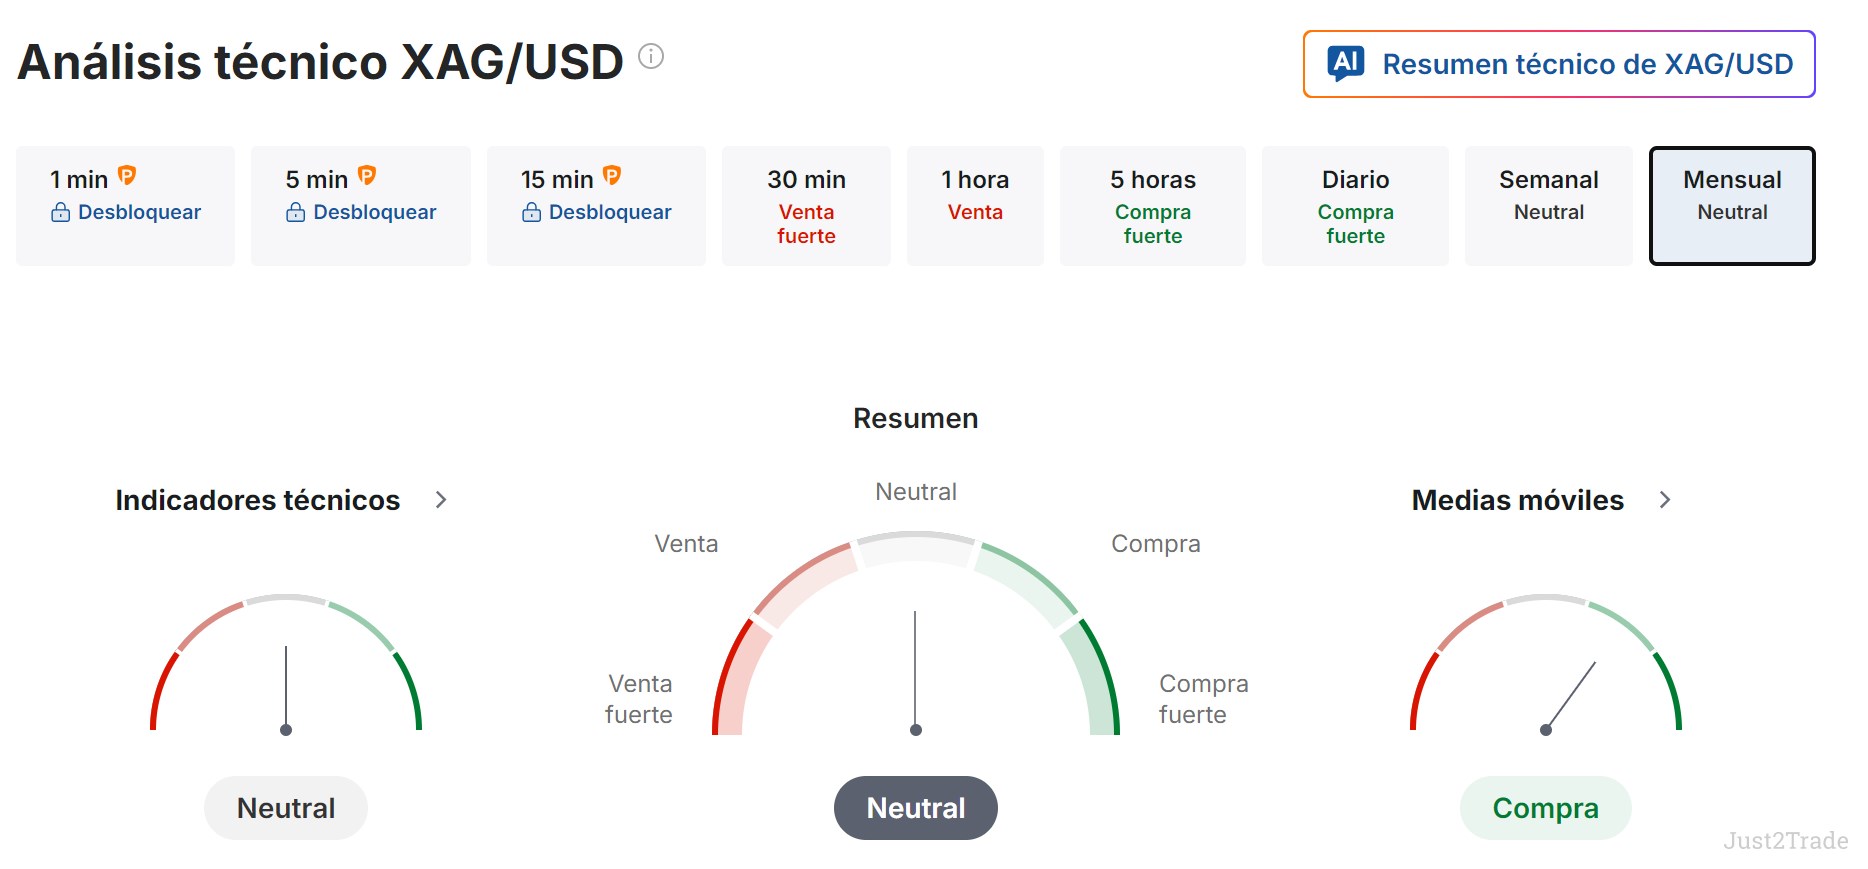Switch to the 1 hora timeframe

tap(975, 206)
